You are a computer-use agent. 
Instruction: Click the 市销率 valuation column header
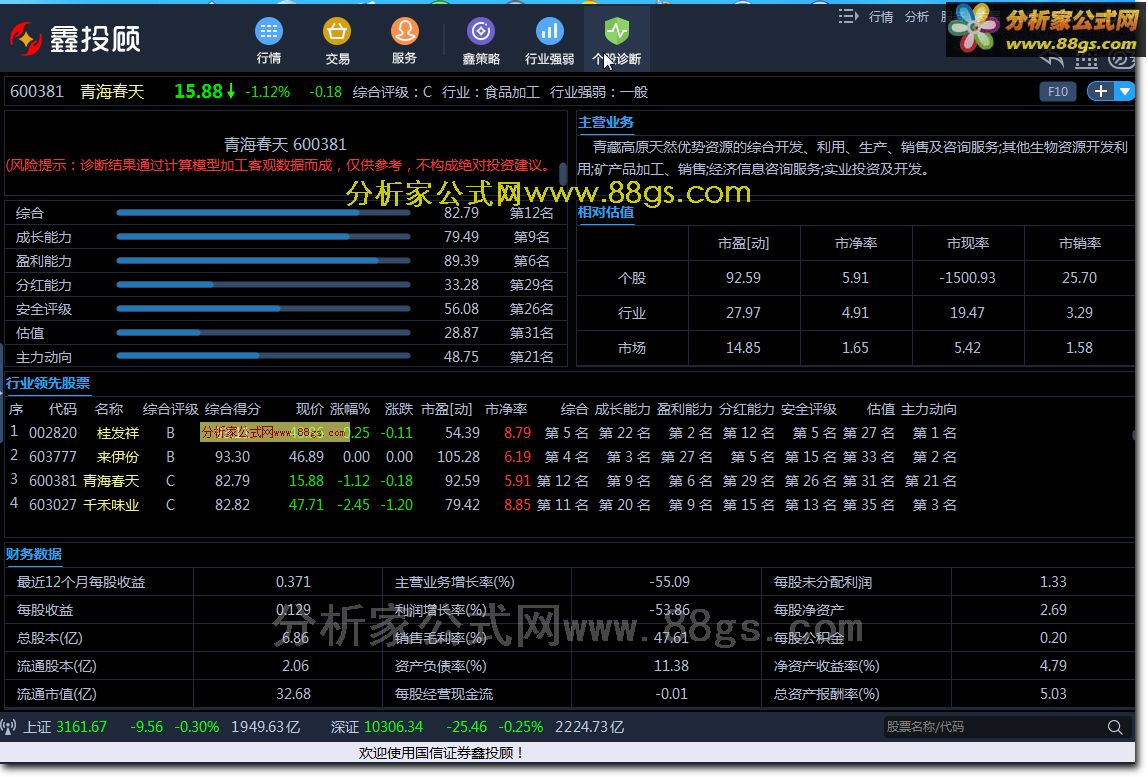pos(1079,243)
